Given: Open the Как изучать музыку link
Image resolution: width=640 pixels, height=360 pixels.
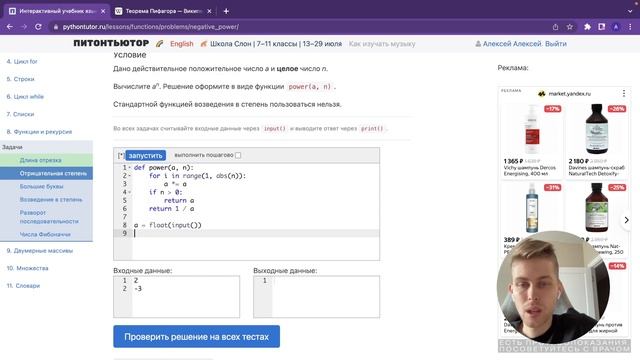Looking at the screenshot, I should click(382, 44).
